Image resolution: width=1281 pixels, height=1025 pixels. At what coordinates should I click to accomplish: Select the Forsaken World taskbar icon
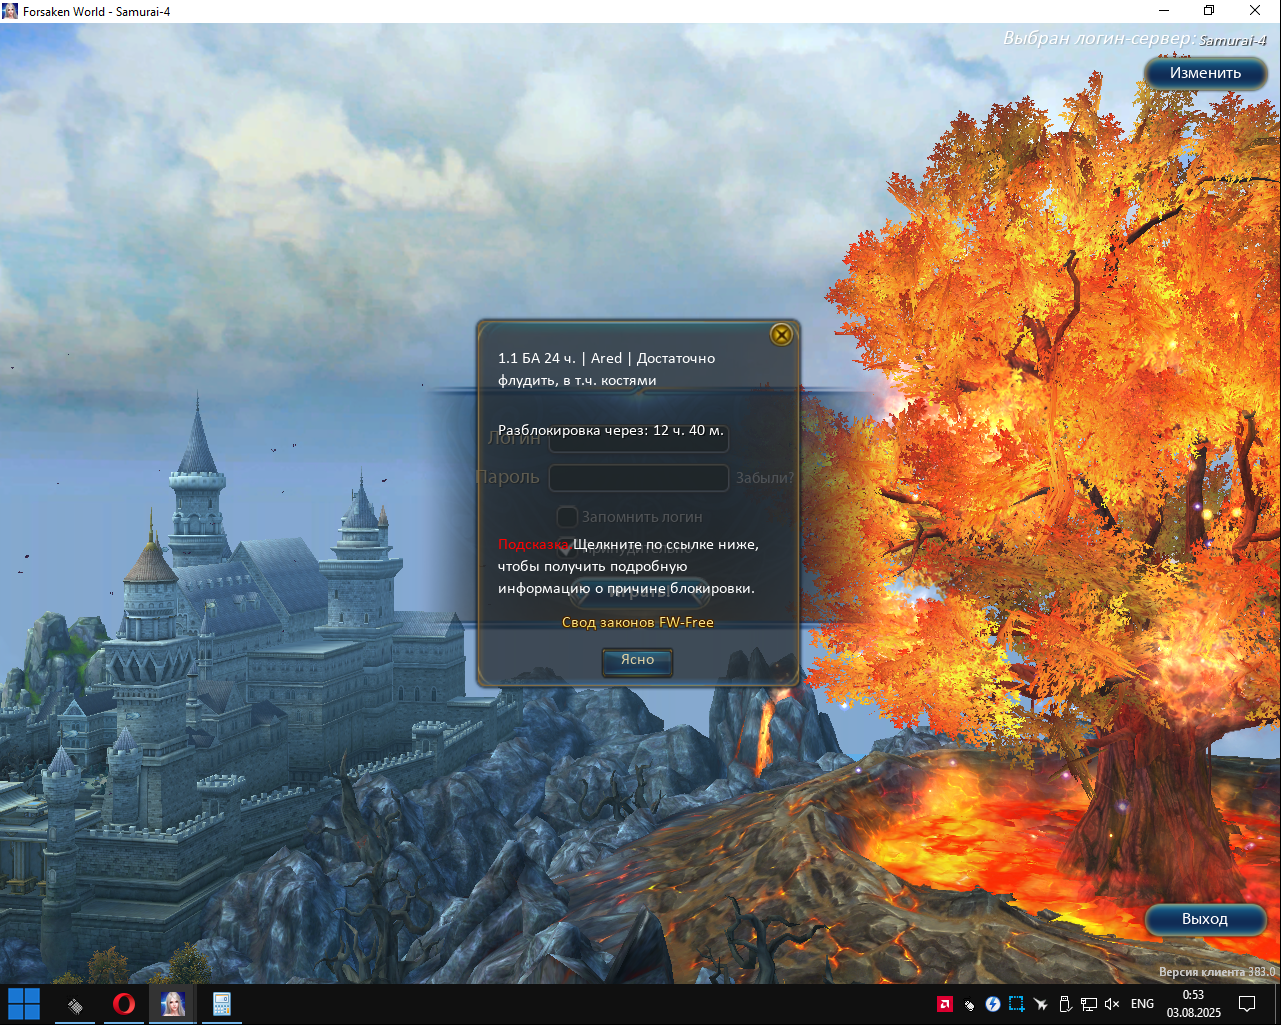coord(173,1004)
